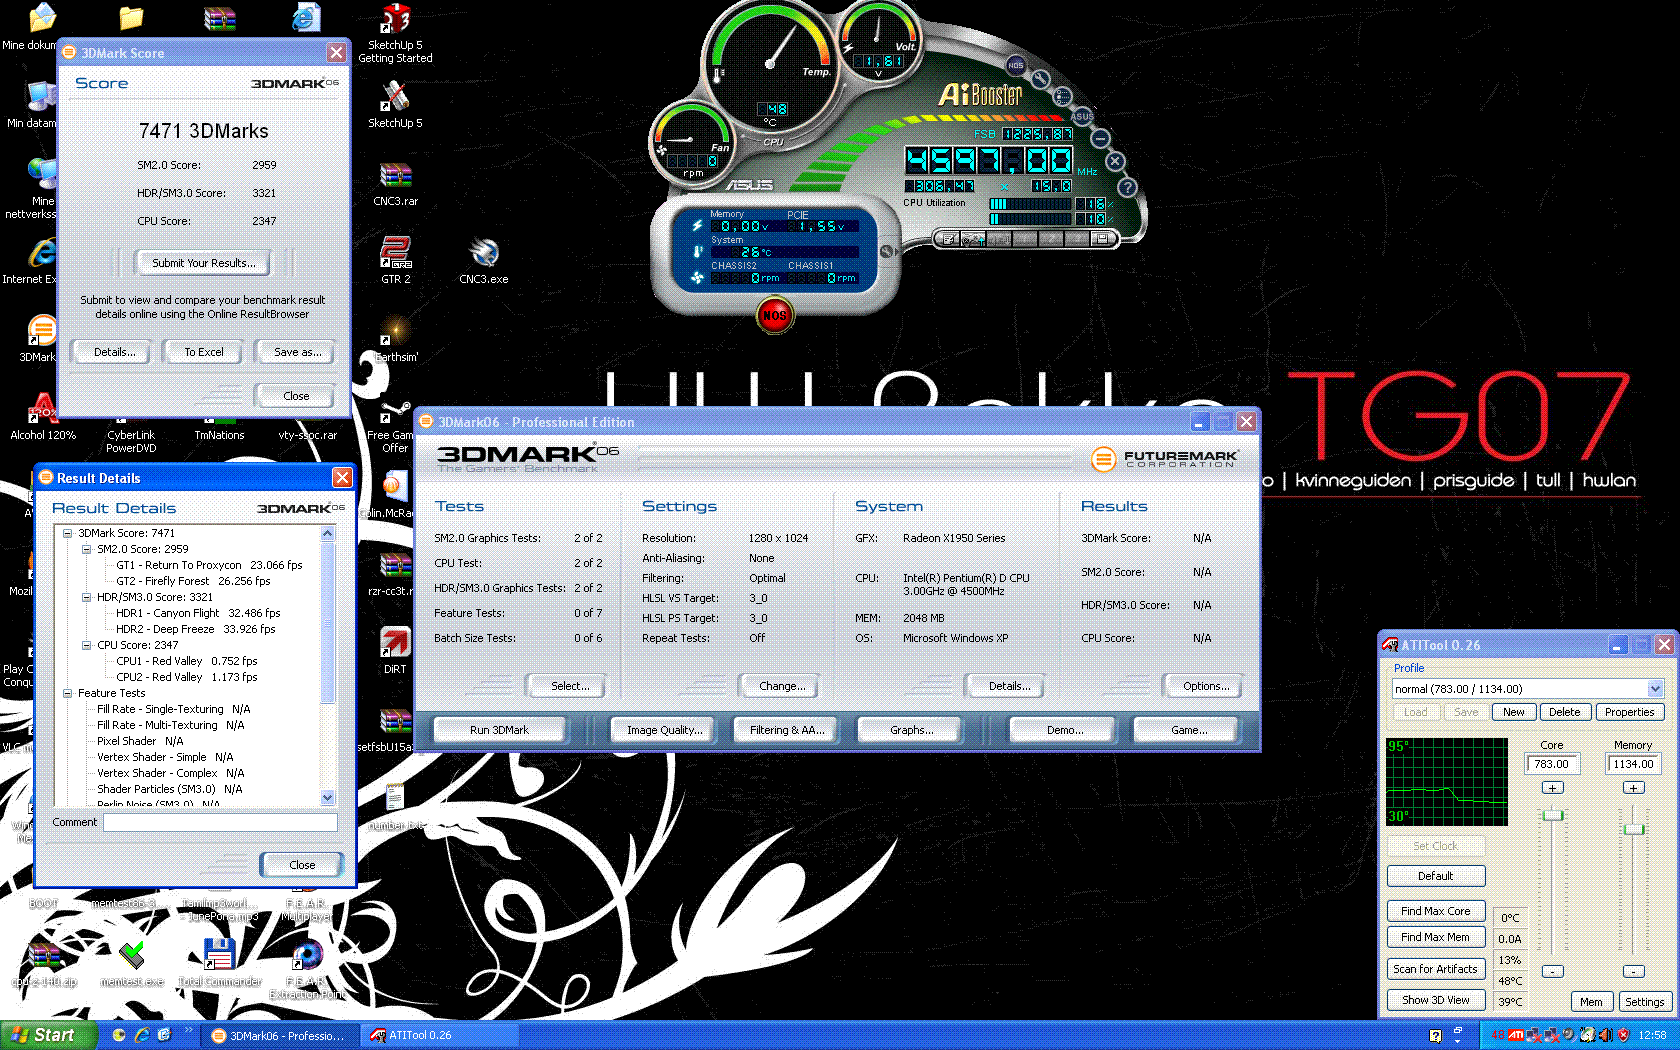Viewport: 1680px width, 1050px height.
Task: Click the round ASUS logo icon in AiBooster
Action: point(1083,116)
